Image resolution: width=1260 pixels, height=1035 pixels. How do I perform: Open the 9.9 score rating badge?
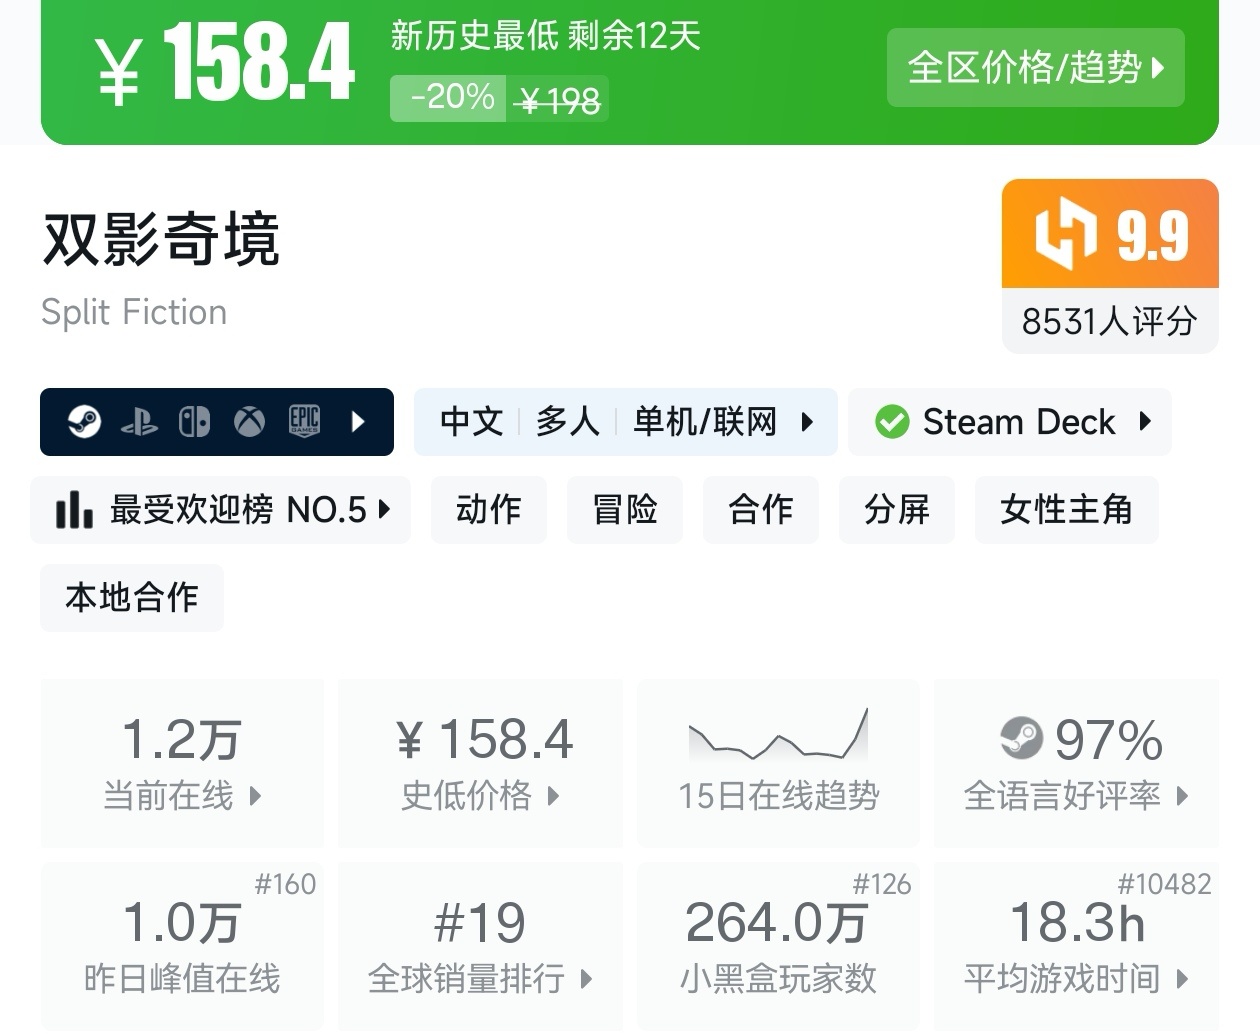tap(1110, 235)
